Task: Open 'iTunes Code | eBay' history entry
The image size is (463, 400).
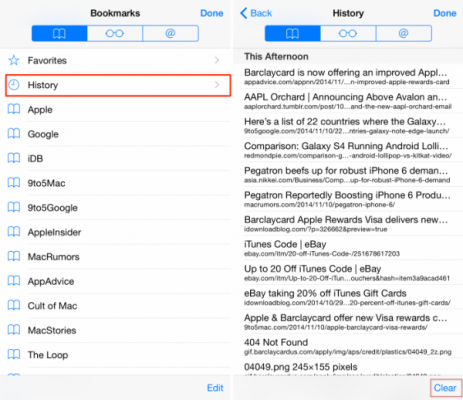Action: pos(348,248)
